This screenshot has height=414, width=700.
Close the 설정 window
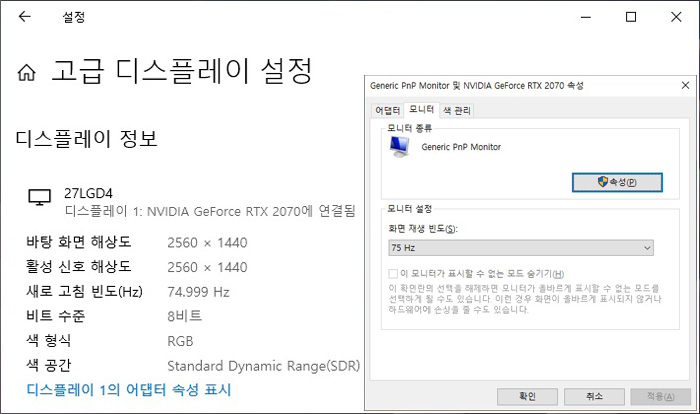pyautogui.click(x=677, y=17)
